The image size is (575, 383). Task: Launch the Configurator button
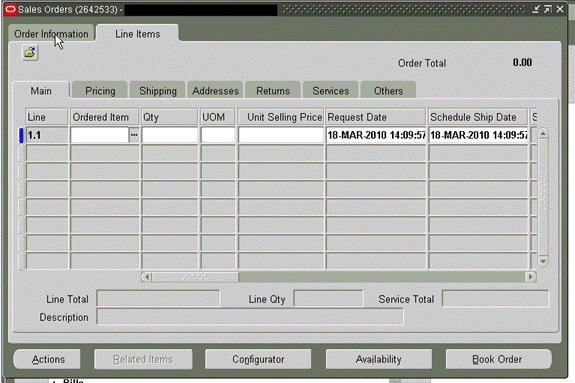258,359
